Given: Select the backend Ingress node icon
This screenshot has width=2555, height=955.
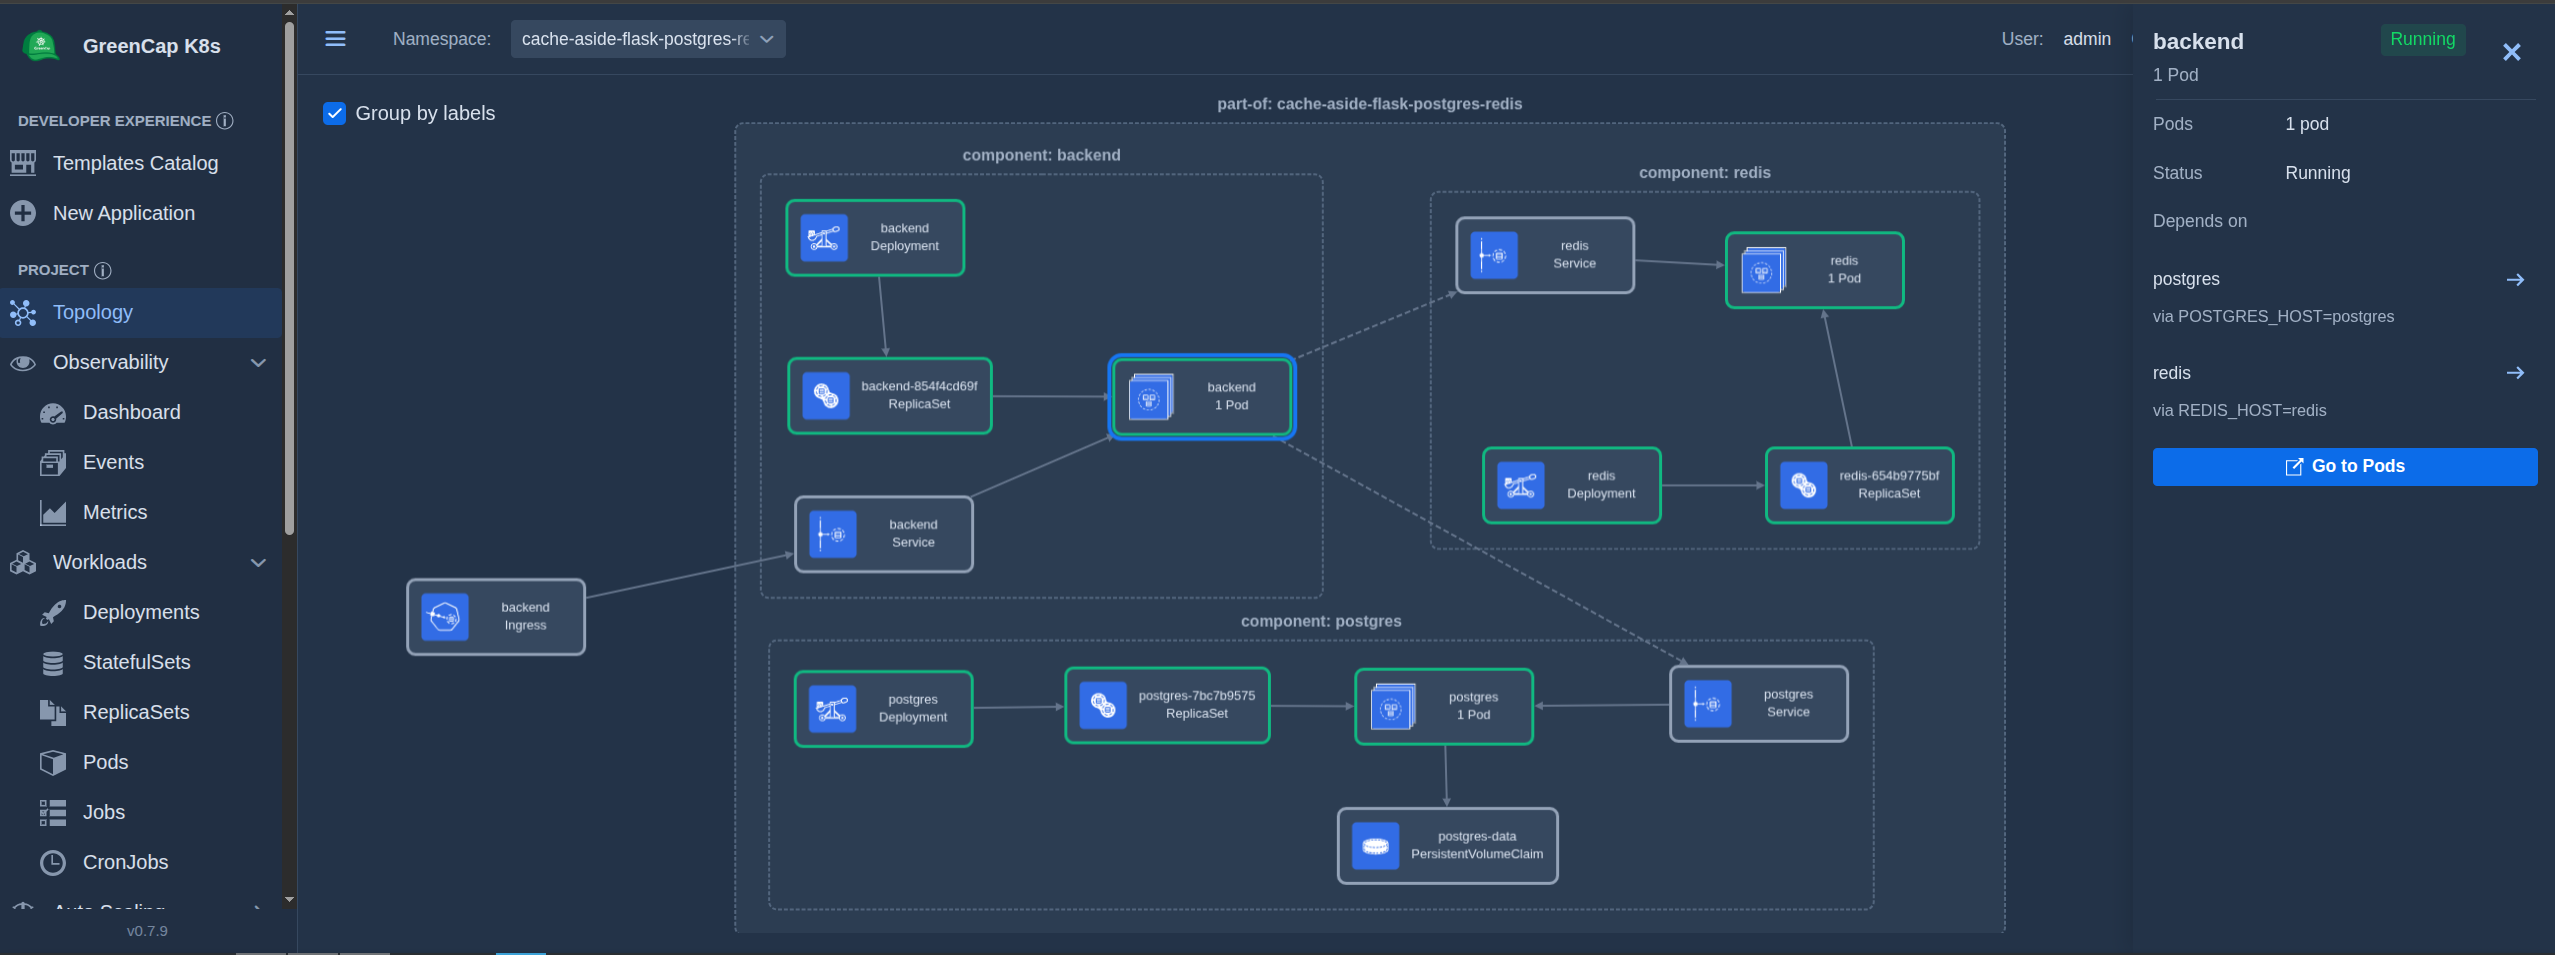Looking at the screenshot, I should tap(445, 617).
